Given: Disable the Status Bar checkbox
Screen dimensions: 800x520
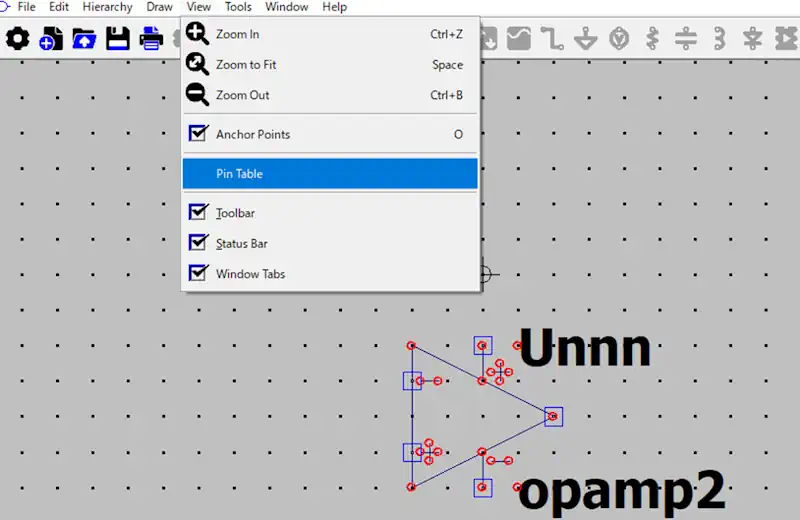Looking at the screenshot, I should coord(198,243).
